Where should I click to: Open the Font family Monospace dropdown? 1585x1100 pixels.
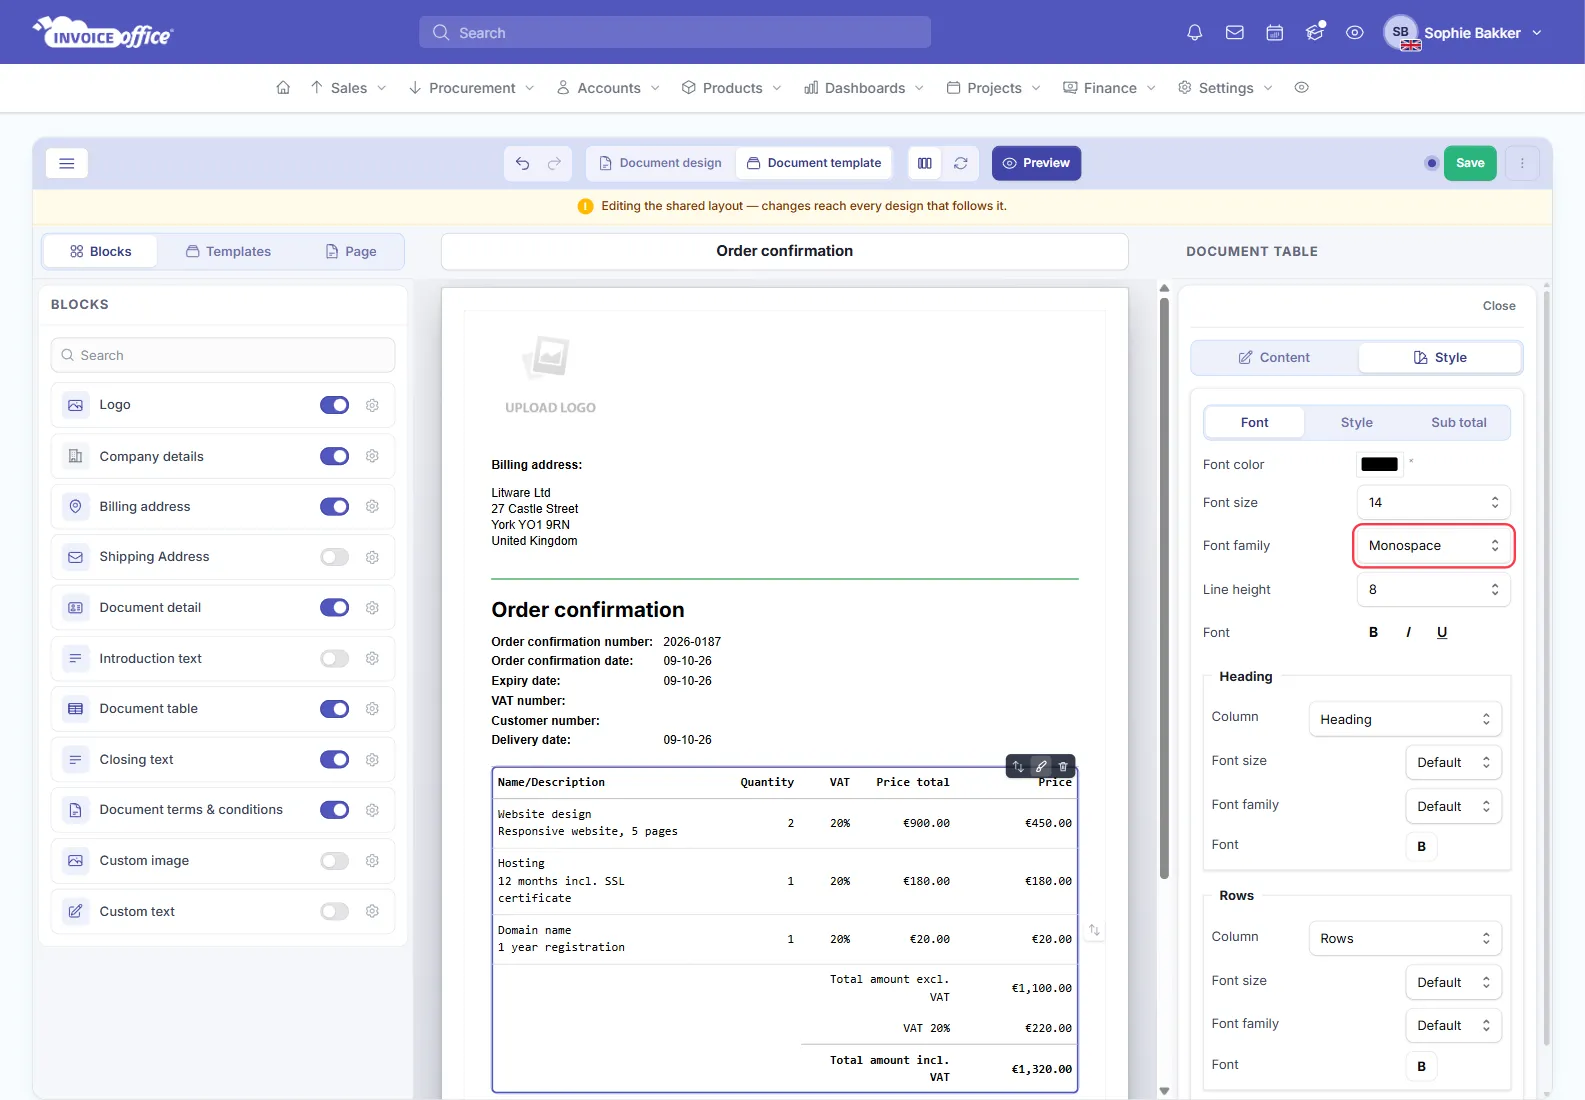click(1434, 546)
